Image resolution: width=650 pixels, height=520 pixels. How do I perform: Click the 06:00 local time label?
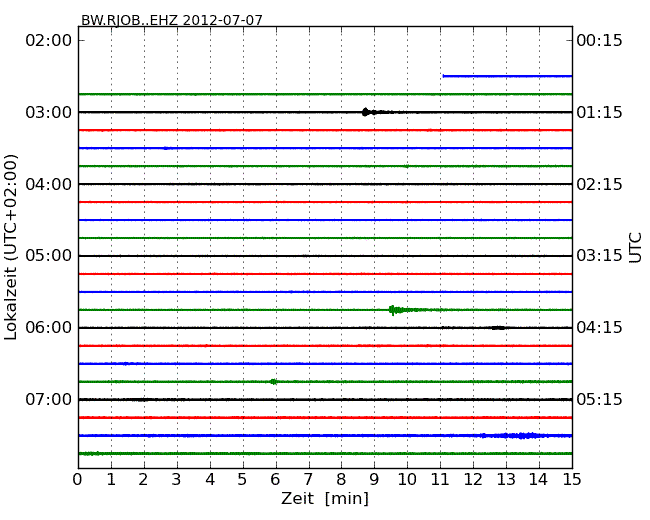[x=49, y=328]
